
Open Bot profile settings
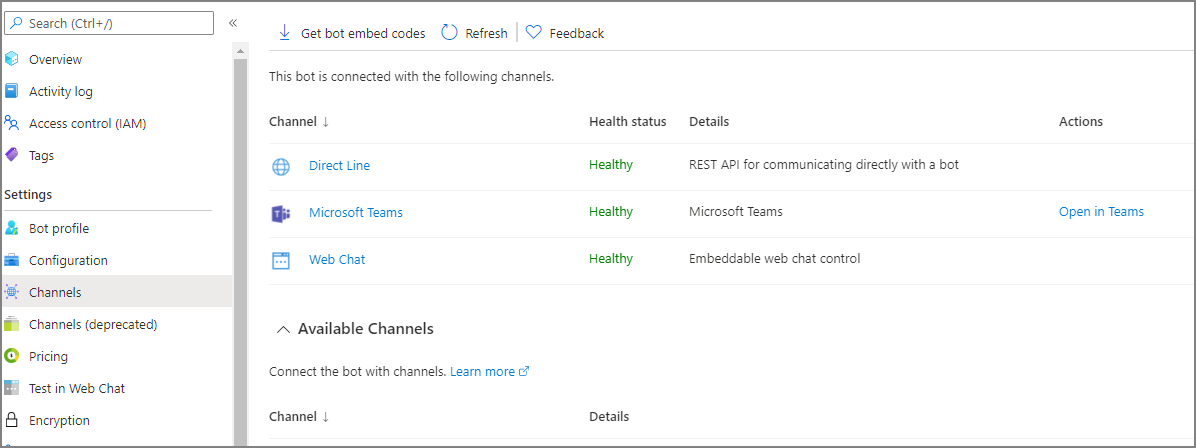[x=58, y=228]
